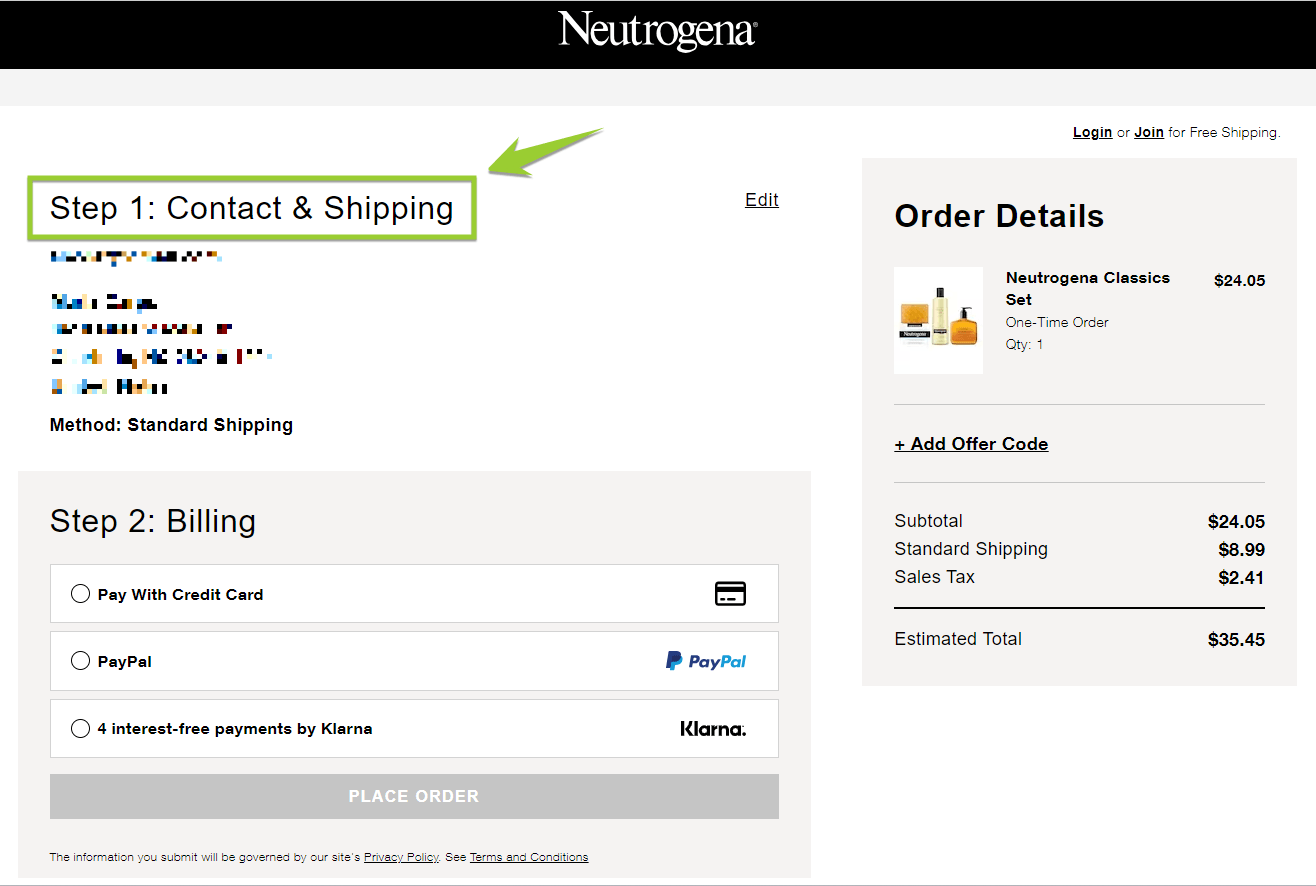The width and height of the screenshot is (1316, 886).
Task: Click the Neutrogena Classics Set product name
Action: pos(1087,288)
